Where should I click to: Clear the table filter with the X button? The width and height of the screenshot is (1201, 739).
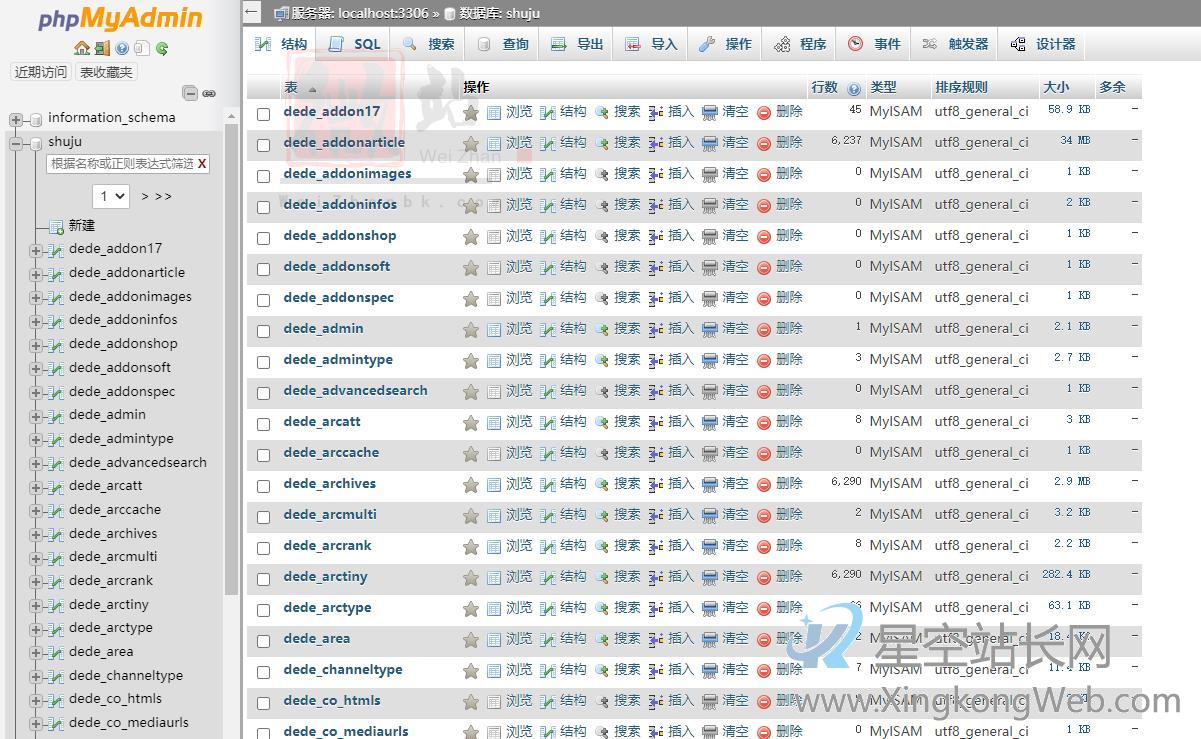point(199,162)
